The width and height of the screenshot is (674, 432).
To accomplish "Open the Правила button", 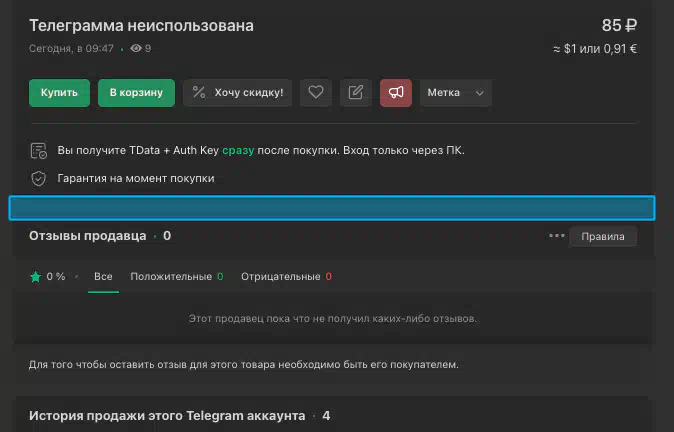I will click(x=603, y=236).
